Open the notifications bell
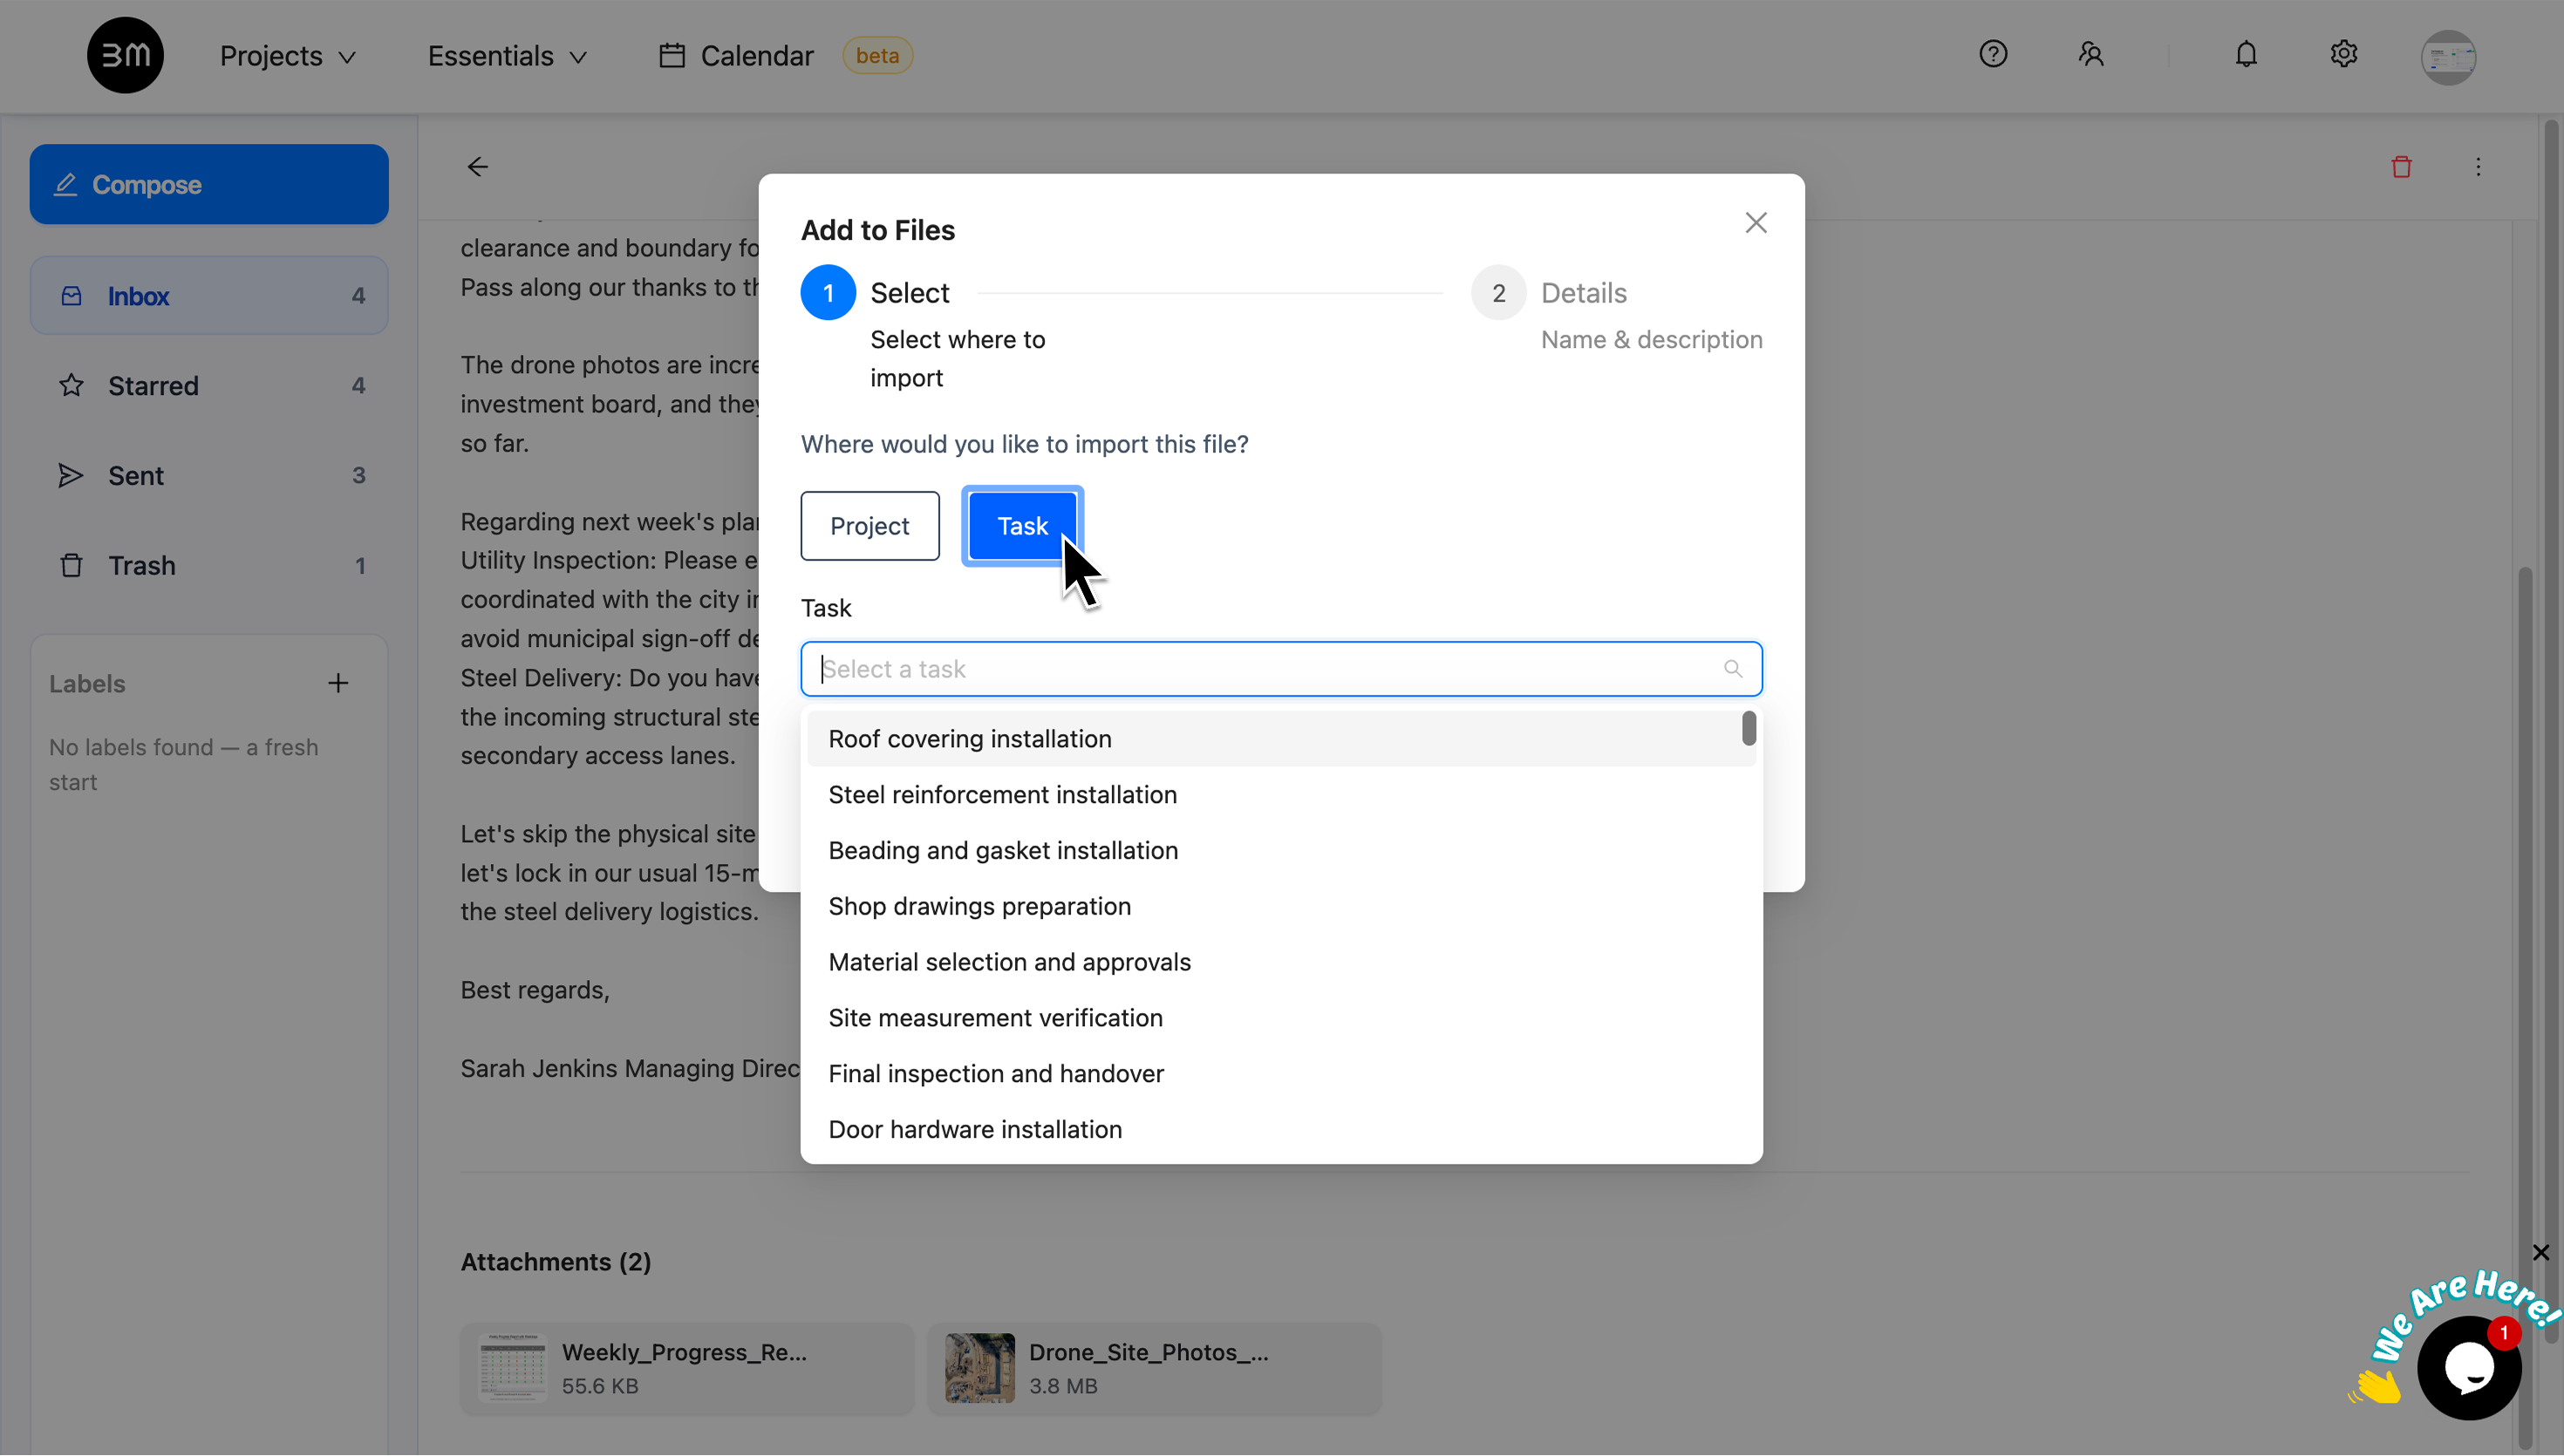Image resolution: width=2564 pixels, height=1456 pixels. point(2246,54)
